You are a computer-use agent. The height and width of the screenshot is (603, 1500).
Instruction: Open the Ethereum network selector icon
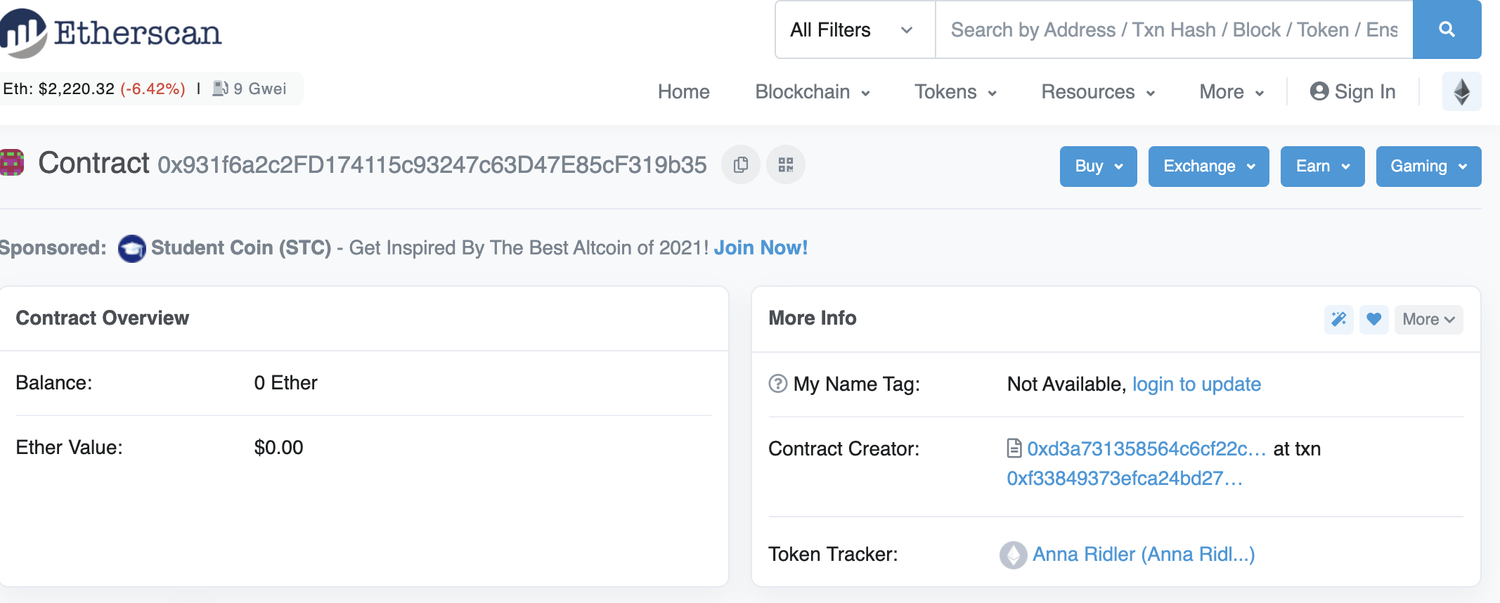1461,91
